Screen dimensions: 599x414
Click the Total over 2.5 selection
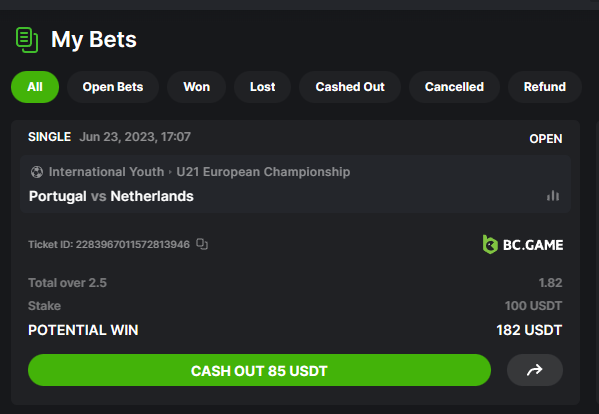[67, 283]
